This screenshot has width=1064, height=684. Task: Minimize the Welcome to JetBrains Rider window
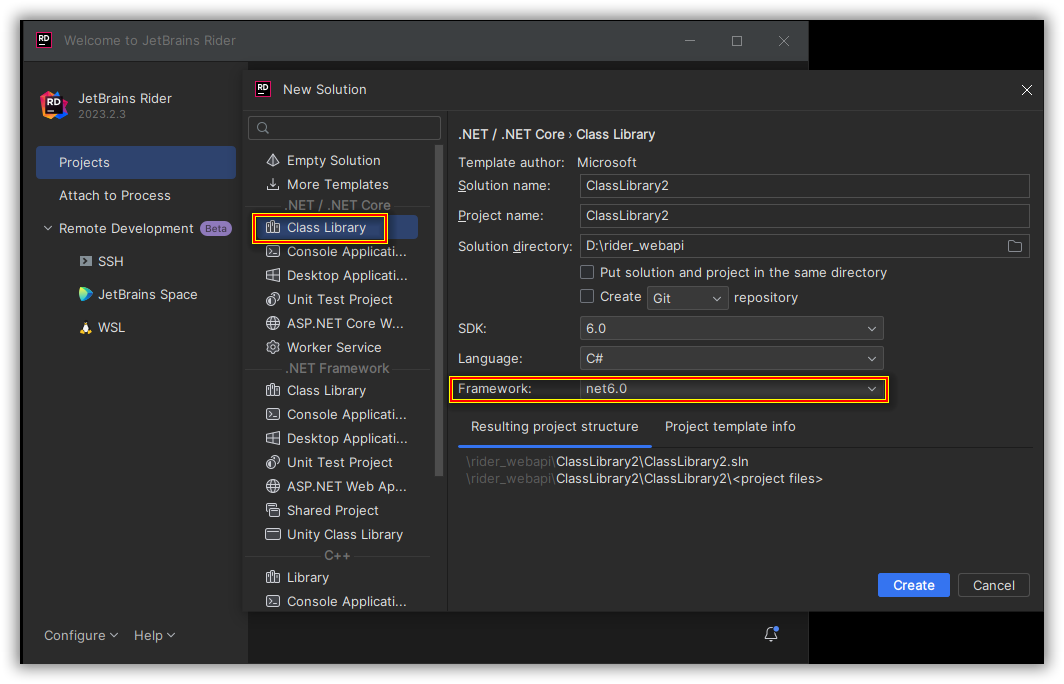coord(690,41)
